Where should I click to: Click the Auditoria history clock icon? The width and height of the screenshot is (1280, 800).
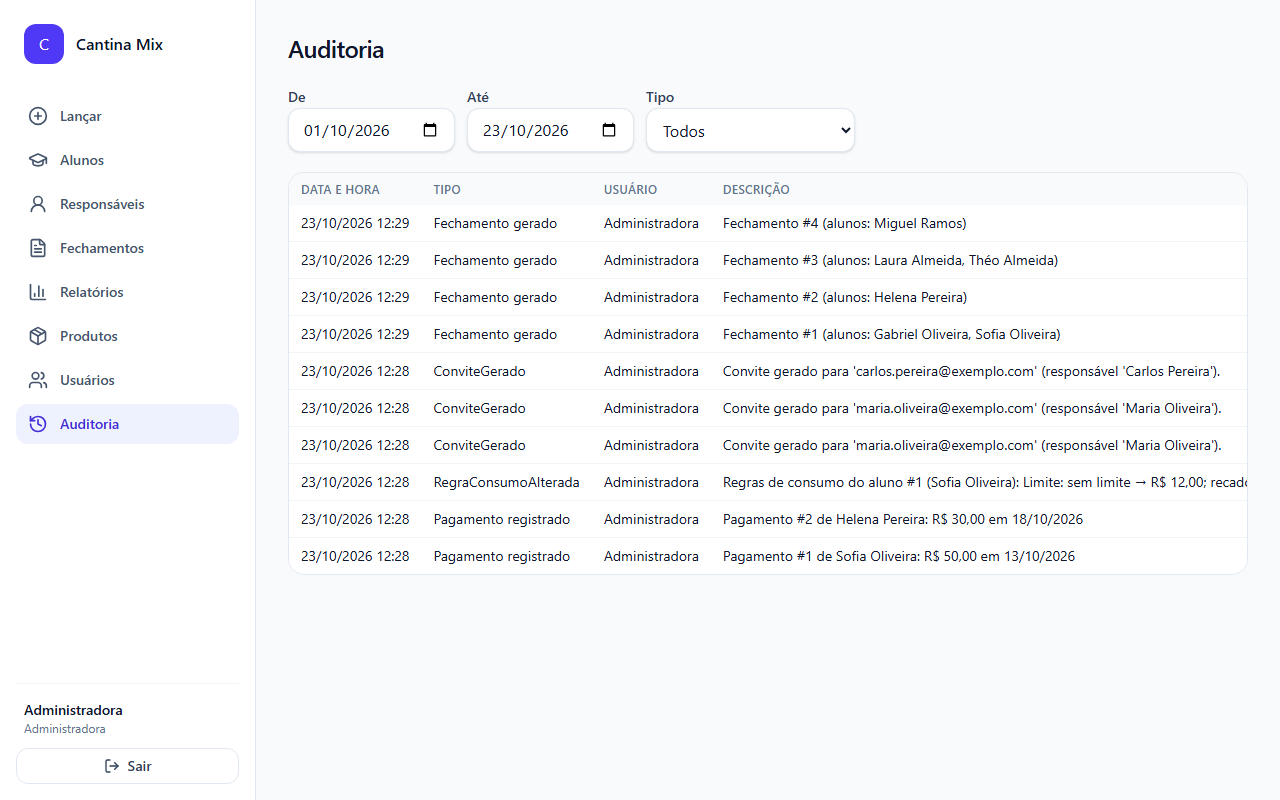pos(38,424)
